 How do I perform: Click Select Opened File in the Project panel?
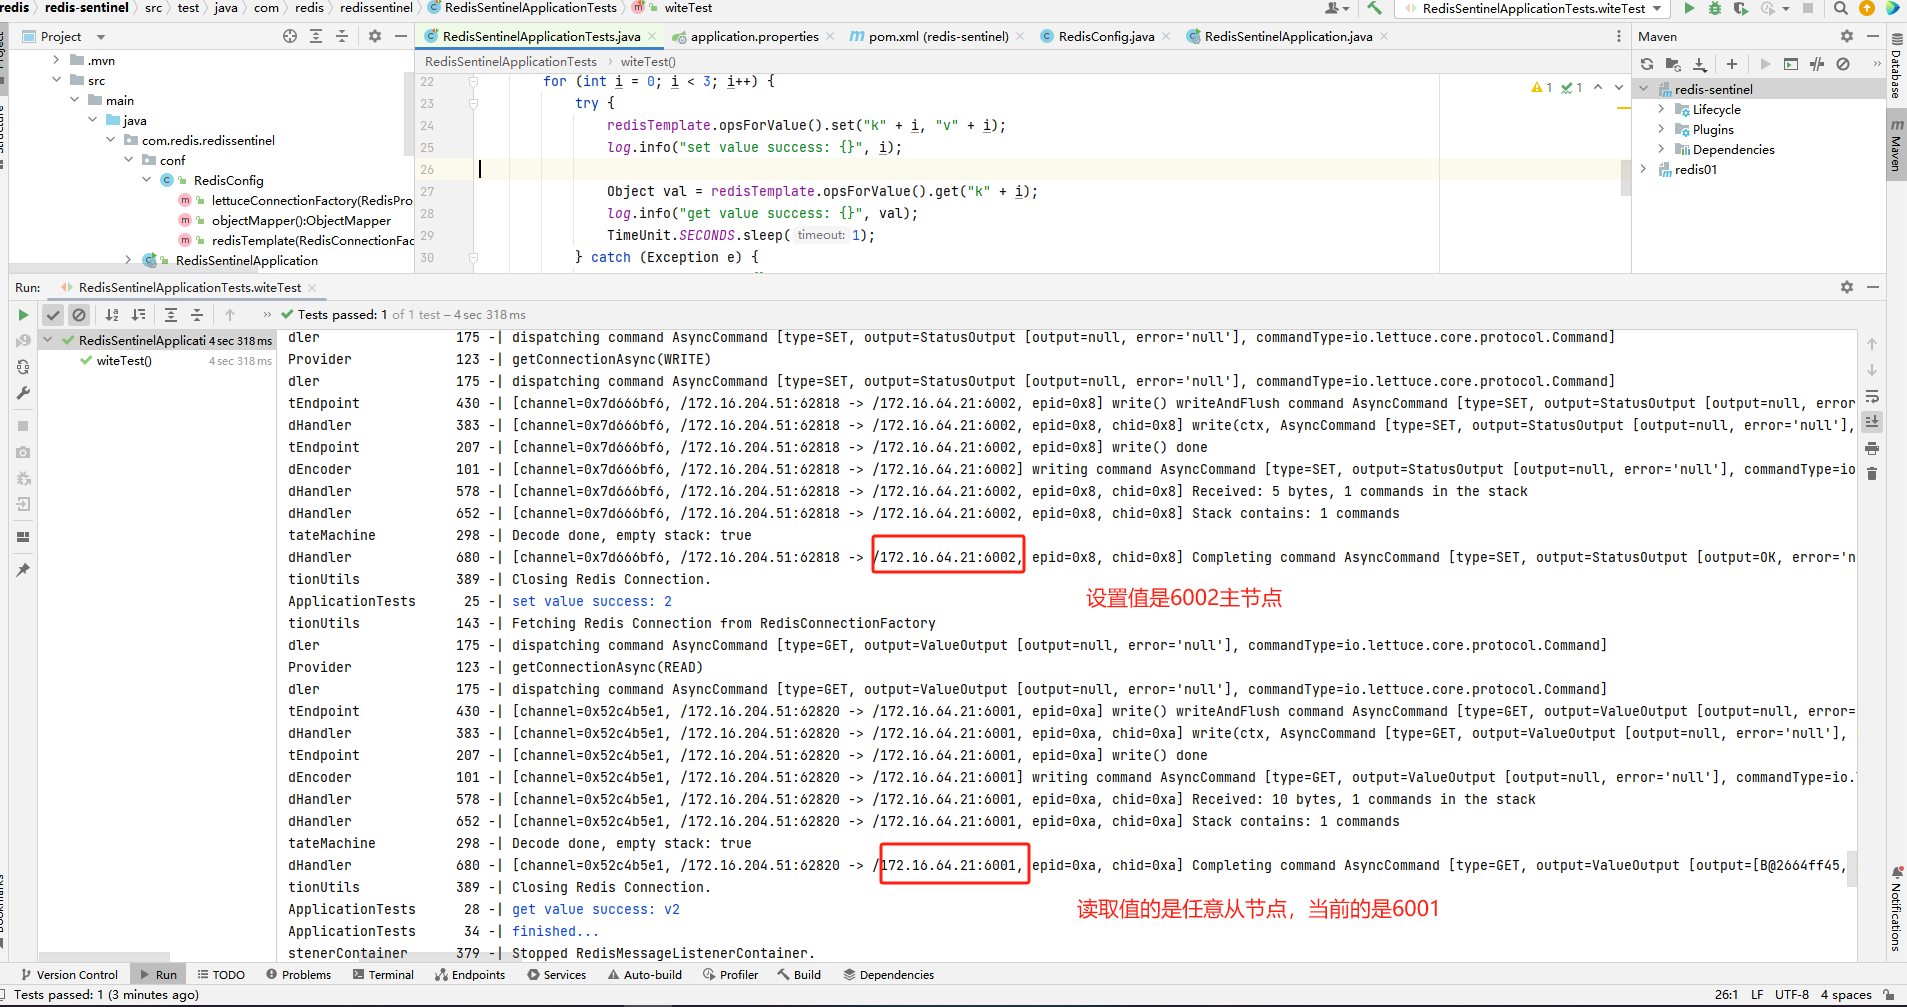click(x=290, y=36)
